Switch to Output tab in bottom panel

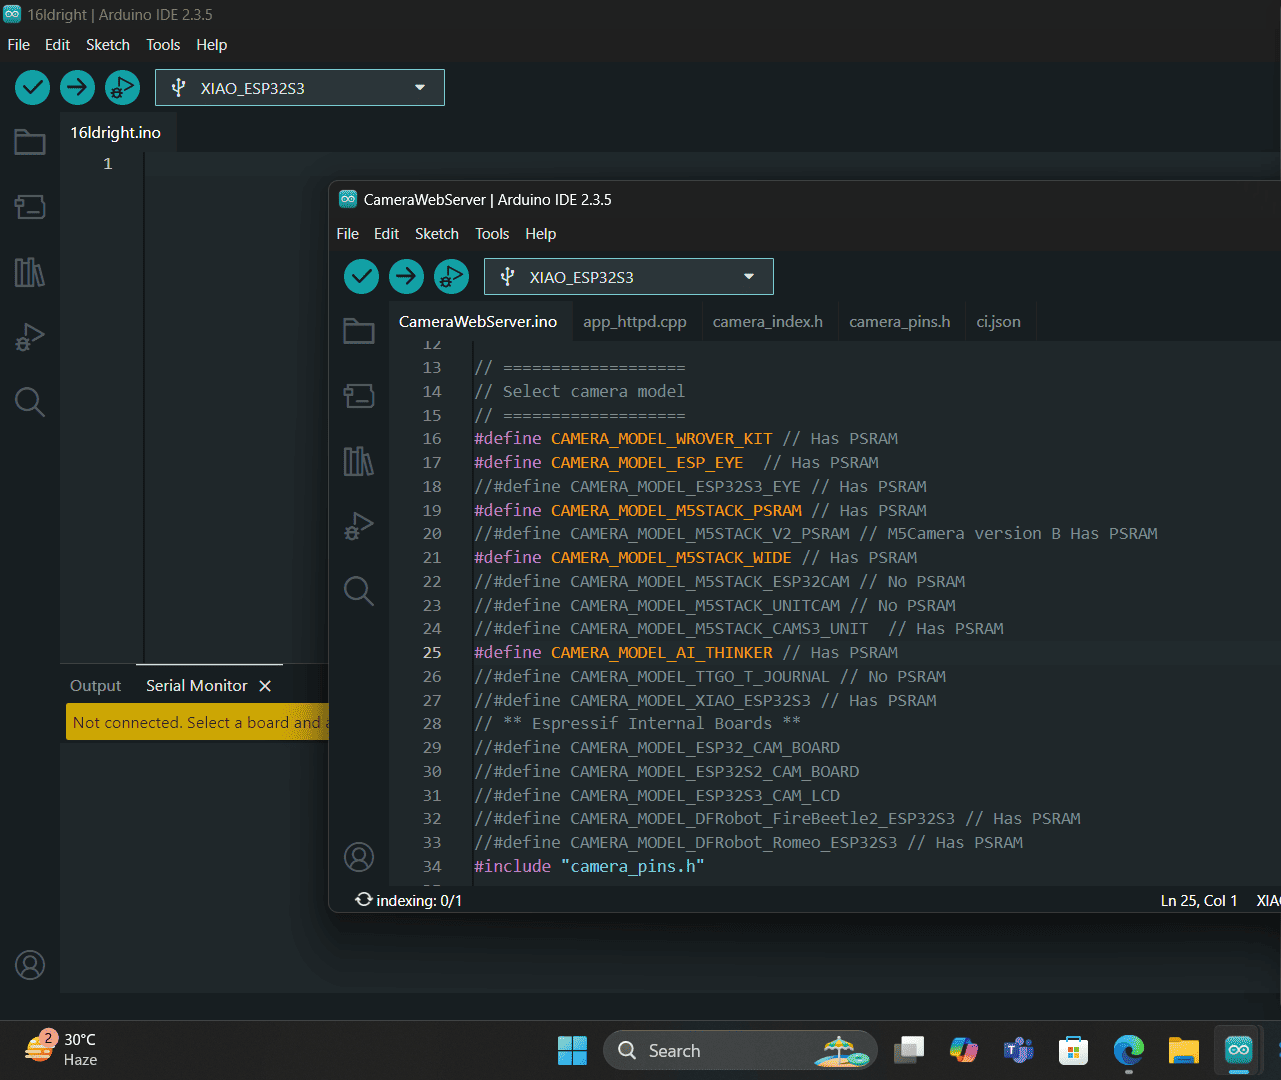click(x=96, y=686)
